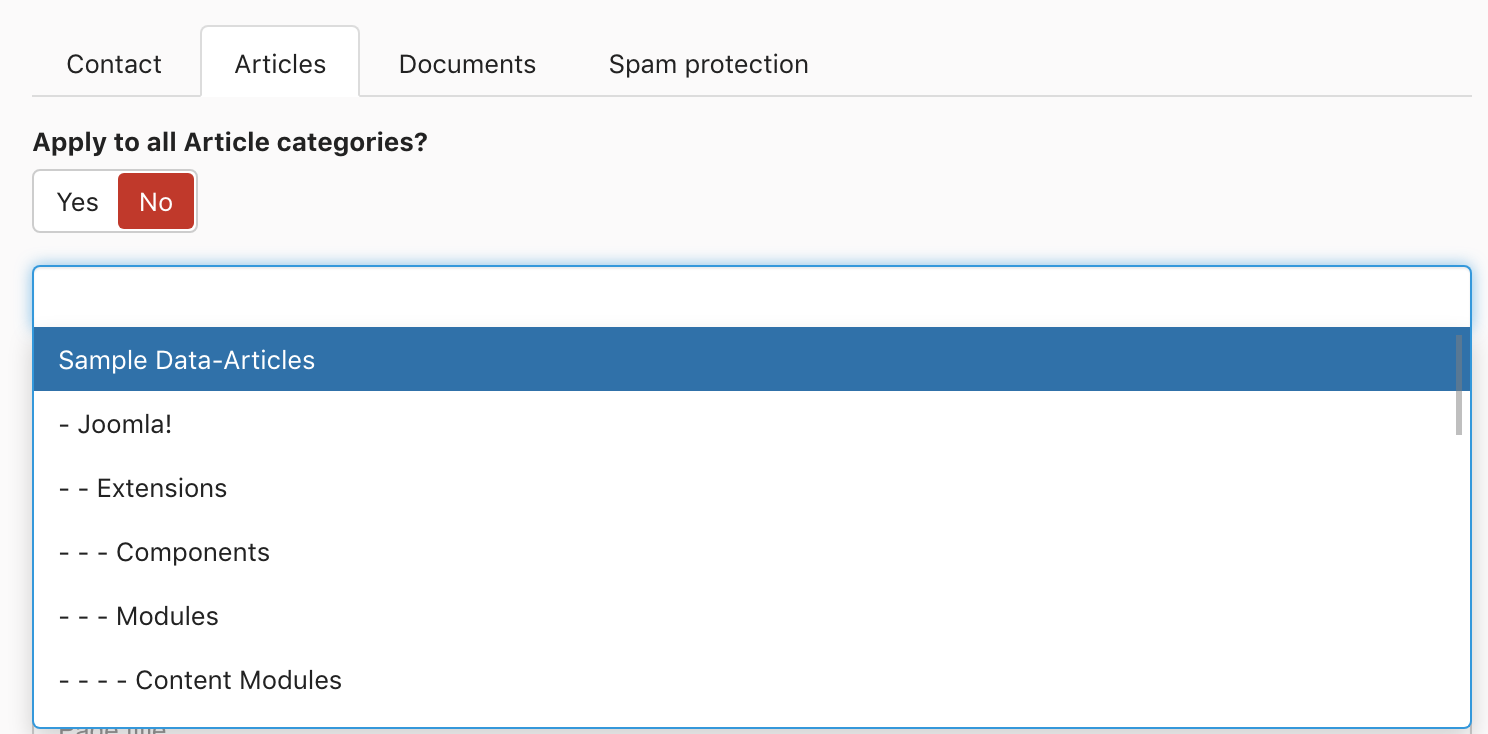Click the red No toggle button
Screen dimensions: 1488x734
[x=156, y=202]
